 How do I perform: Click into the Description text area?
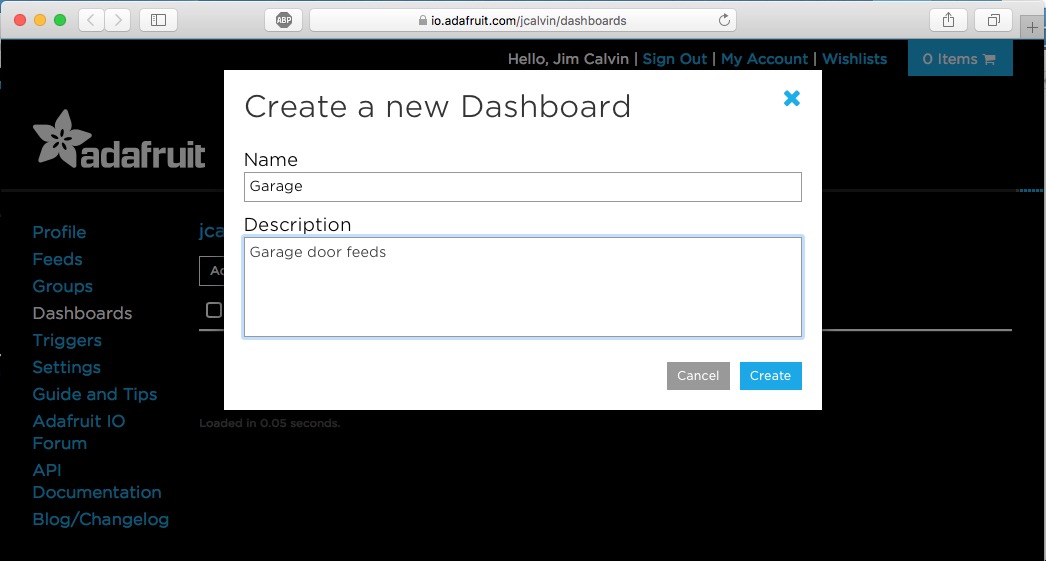coord(522,287)
